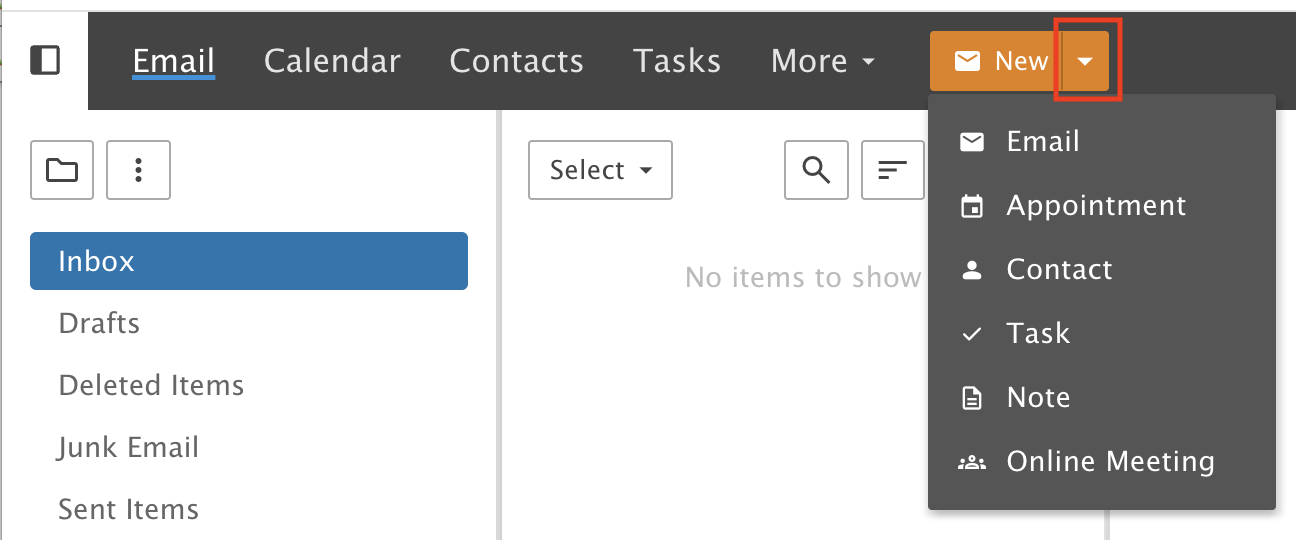The width and height of the screenshot is (1296, 540).
Task: Open the Select dropdown
Action: (600, 170)
